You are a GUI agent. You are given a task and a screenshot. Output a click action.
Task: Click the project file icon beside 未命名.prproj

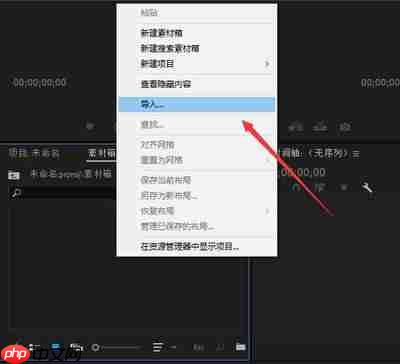pyautogui.click(x=14, y=175)
